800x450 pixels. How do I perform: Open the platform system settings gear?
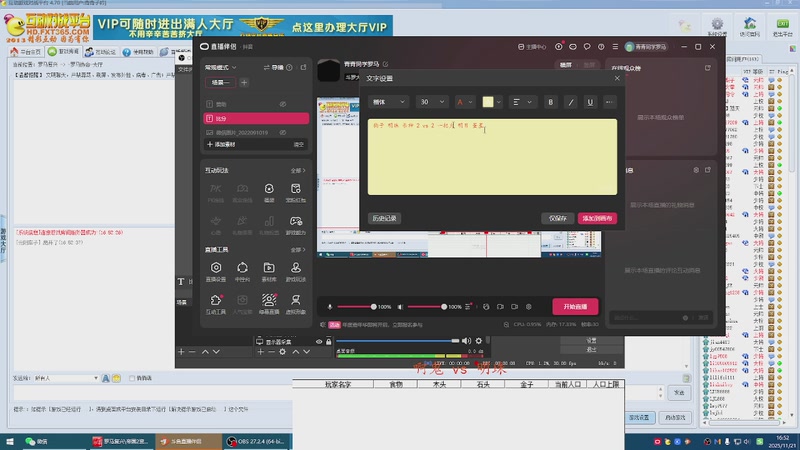click(x=717, y=27)
